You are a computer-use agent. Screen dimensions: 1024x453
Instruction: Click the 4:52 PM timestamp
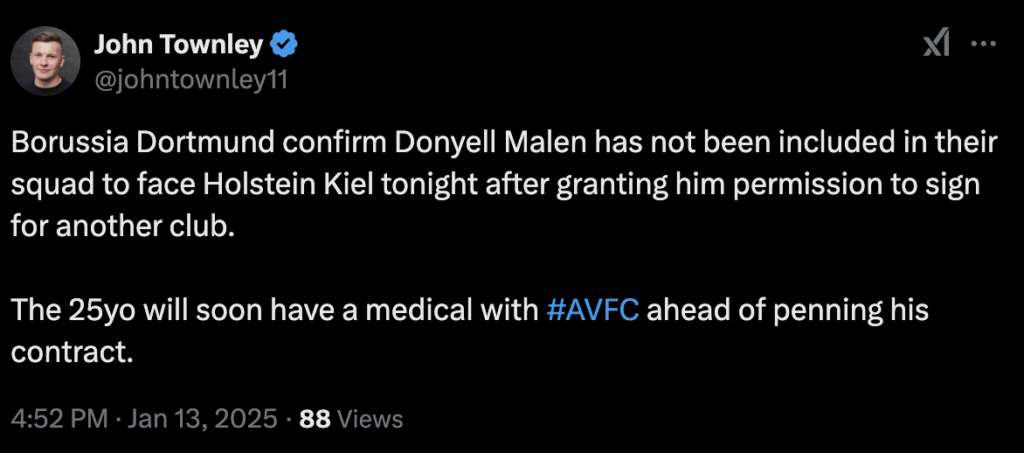tap(58, 418)
